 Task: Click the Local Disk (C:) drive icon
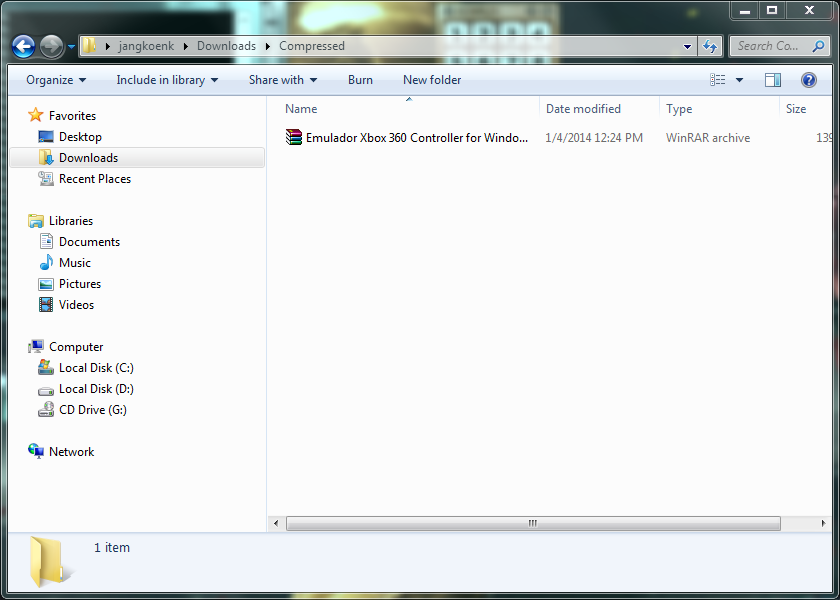click(46, 368)
